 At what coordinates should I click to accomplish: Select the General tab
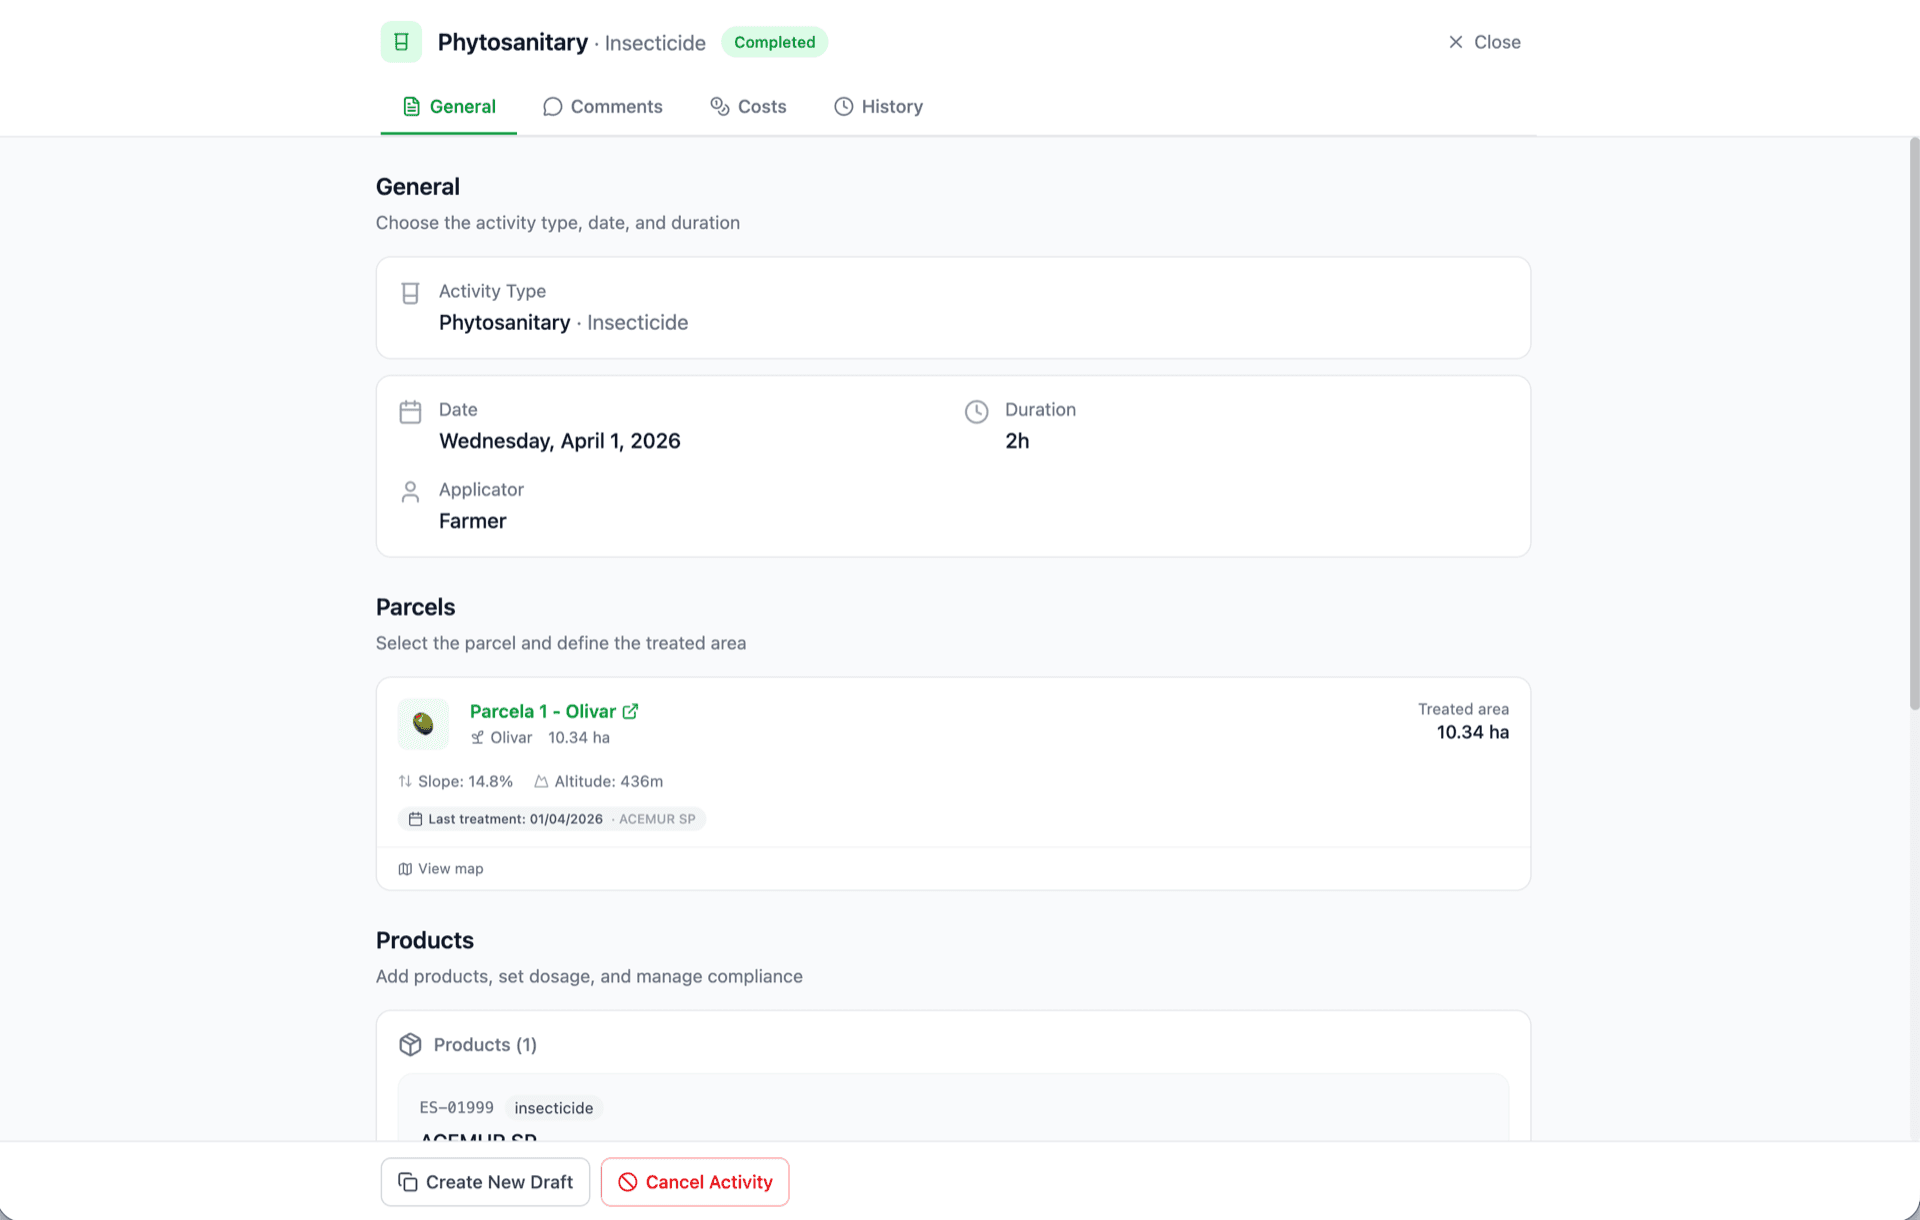tap(449, 106)
